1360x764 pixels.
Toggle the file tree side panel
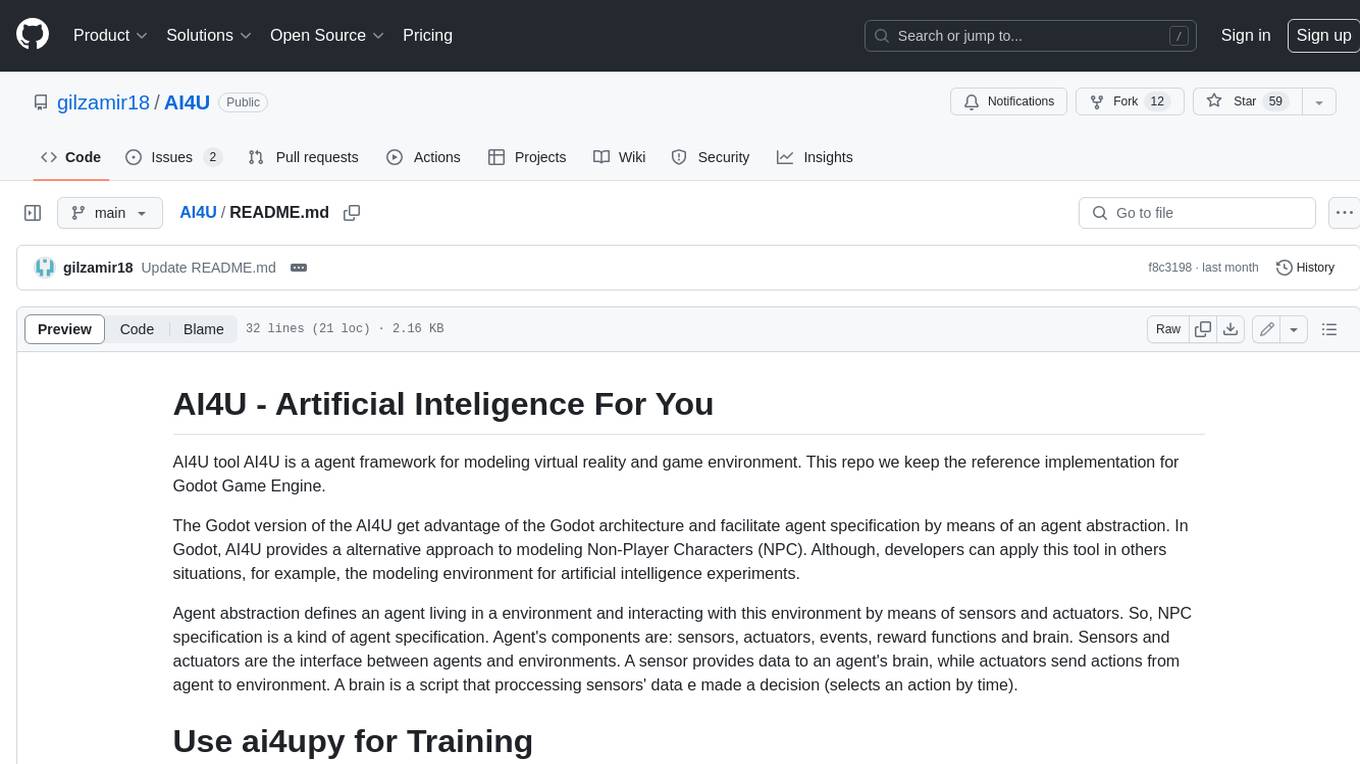(33, 213)
